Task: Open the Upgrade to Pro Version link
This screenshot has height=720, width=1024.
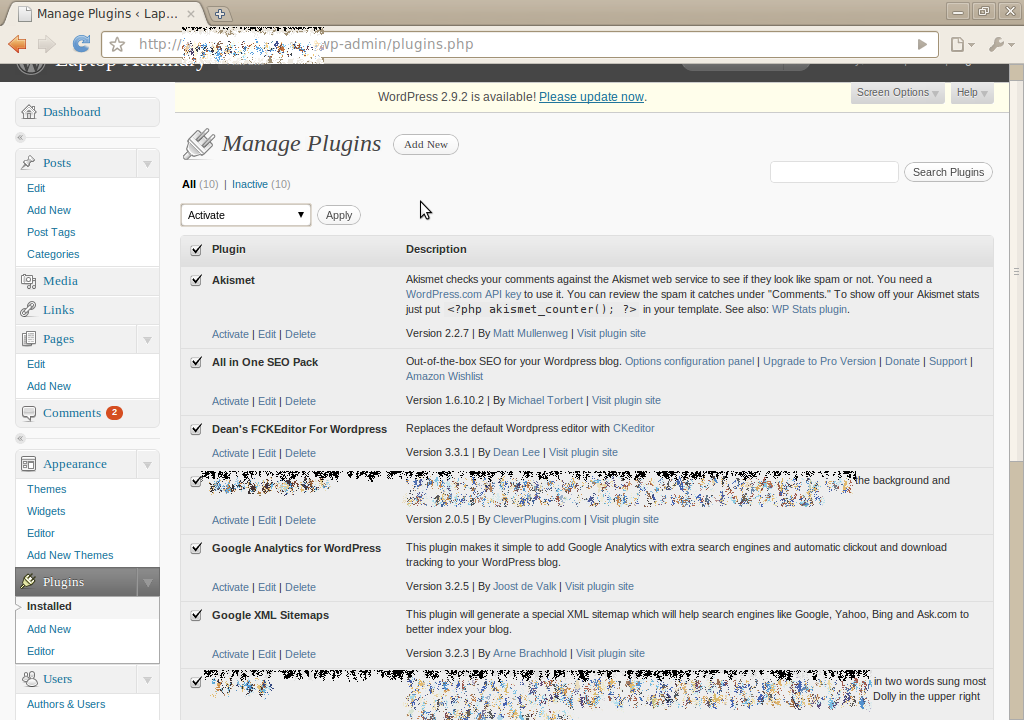Action: [819, 361]
